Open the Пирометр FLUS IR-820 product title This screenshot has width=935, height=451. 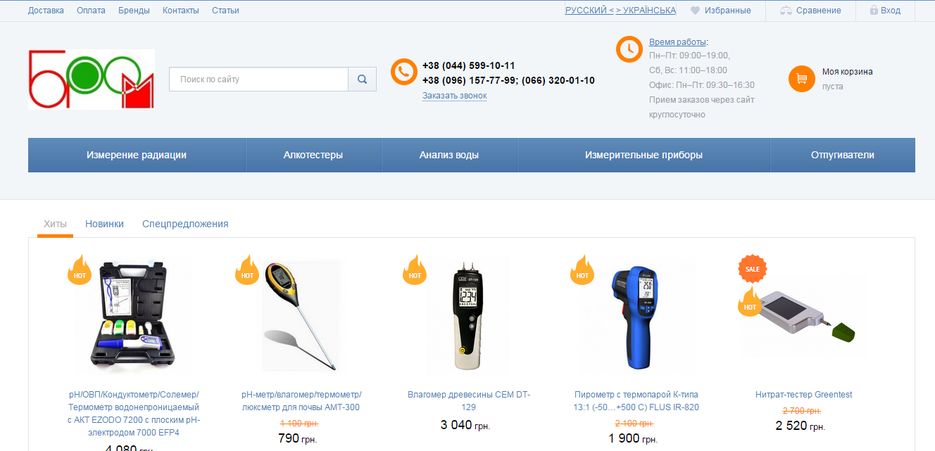click(636, 401)
